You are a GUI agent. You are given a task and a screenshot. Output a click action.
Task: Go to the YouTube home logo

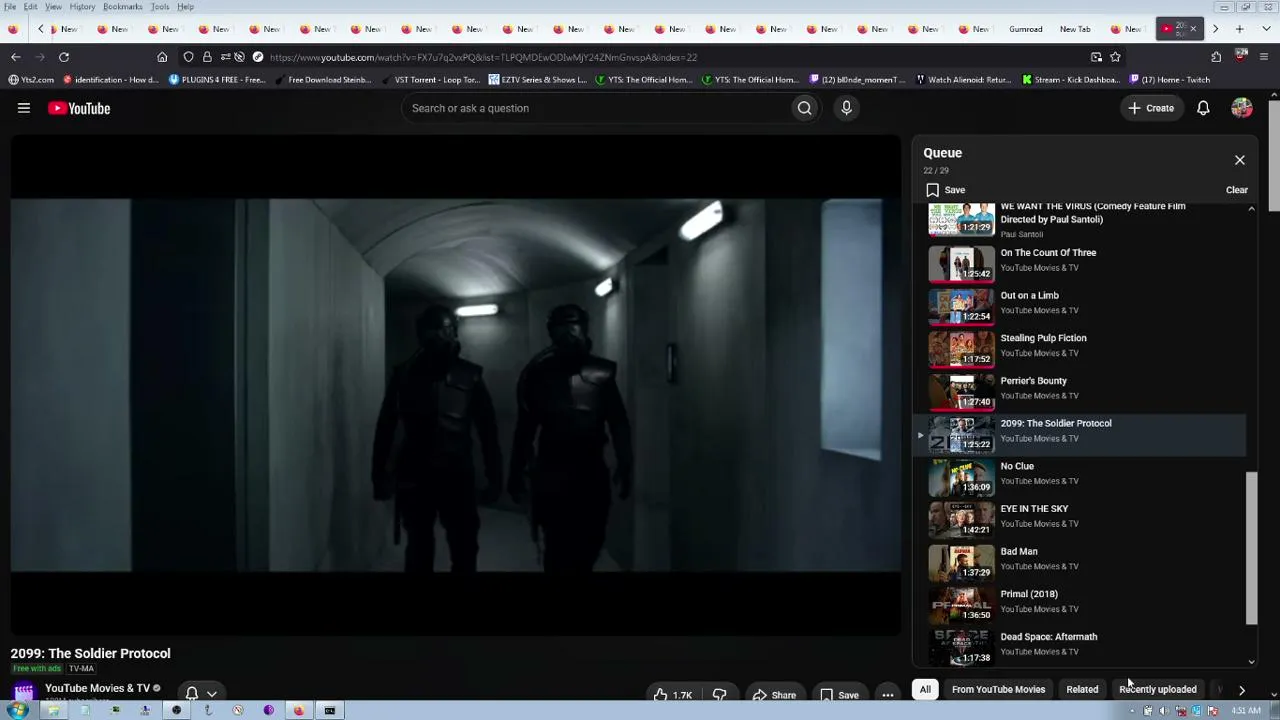(x=79, y=108)
